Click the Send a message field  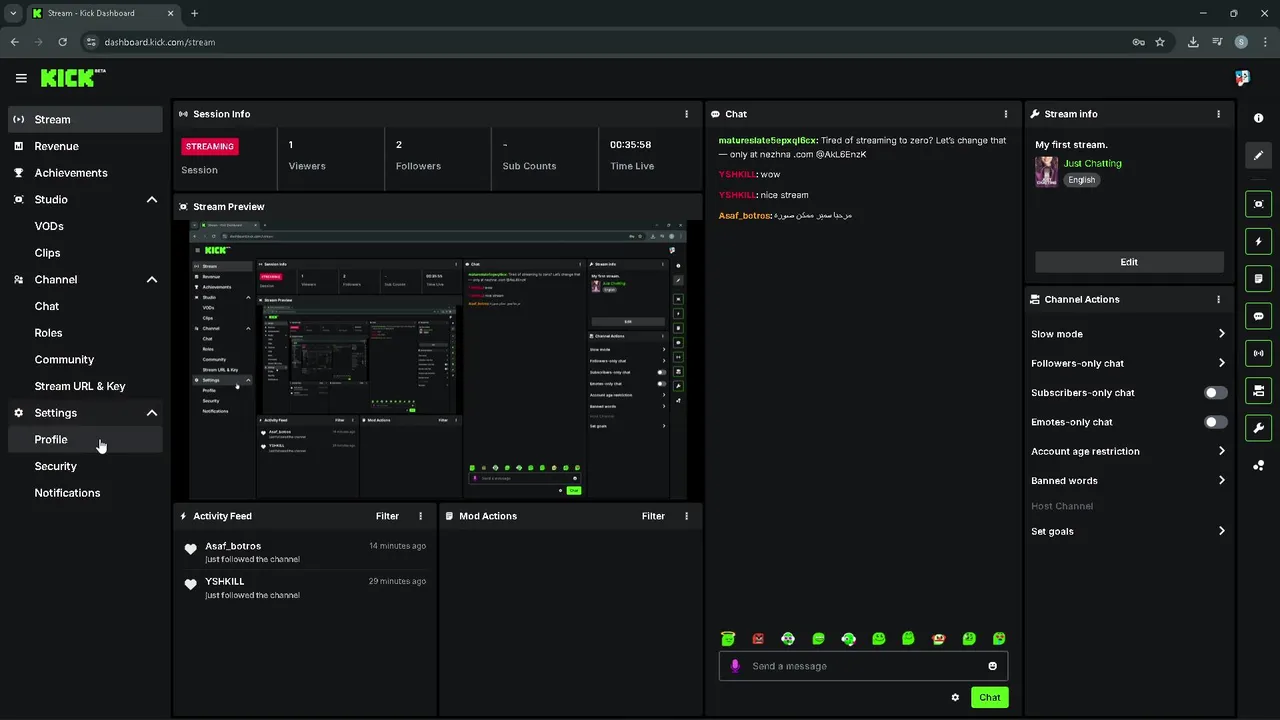(863, 666)
